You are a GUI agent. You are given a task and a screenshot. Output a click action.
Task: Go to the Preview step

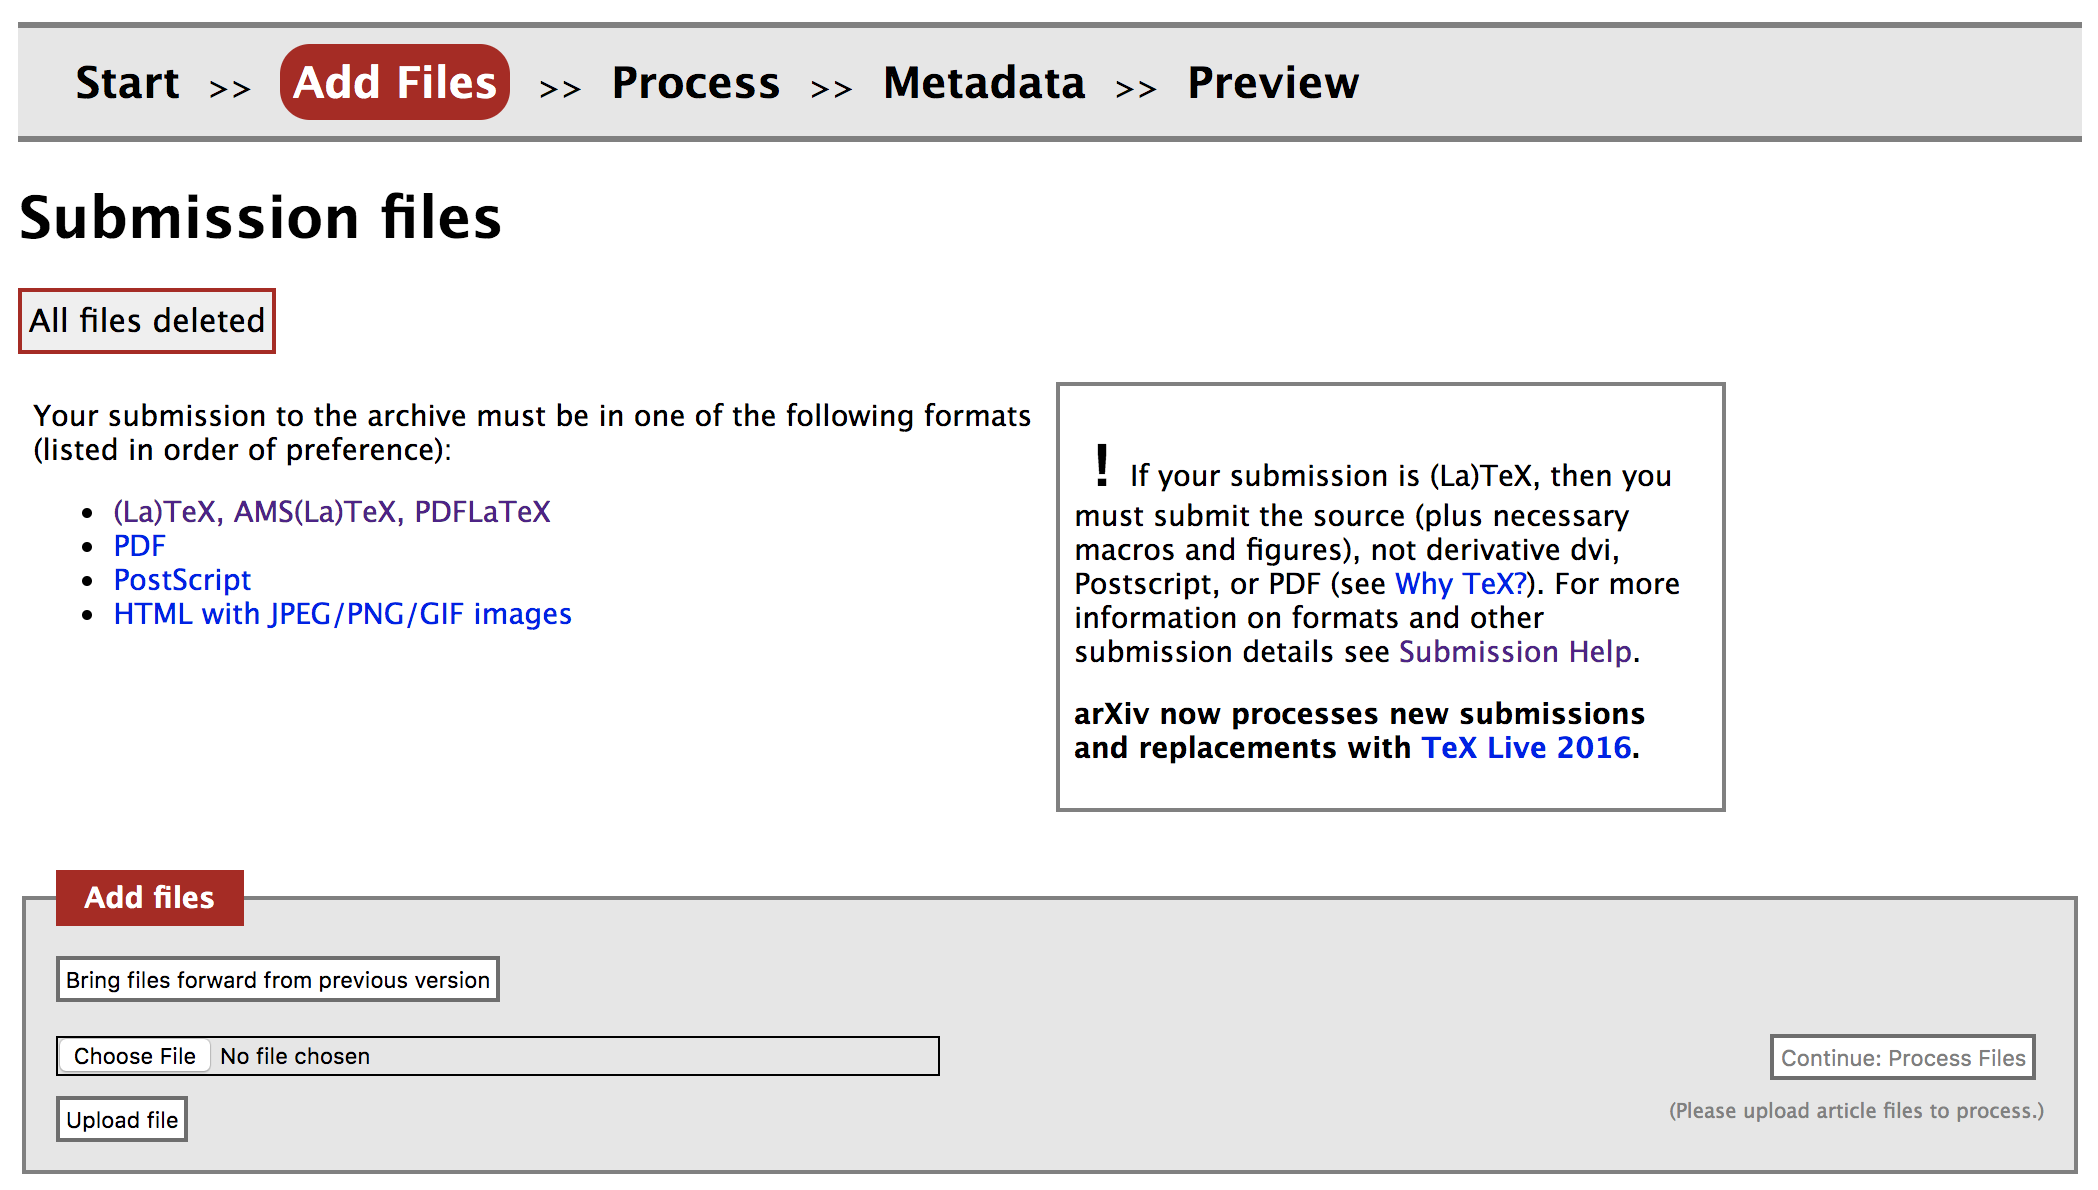1272,83
